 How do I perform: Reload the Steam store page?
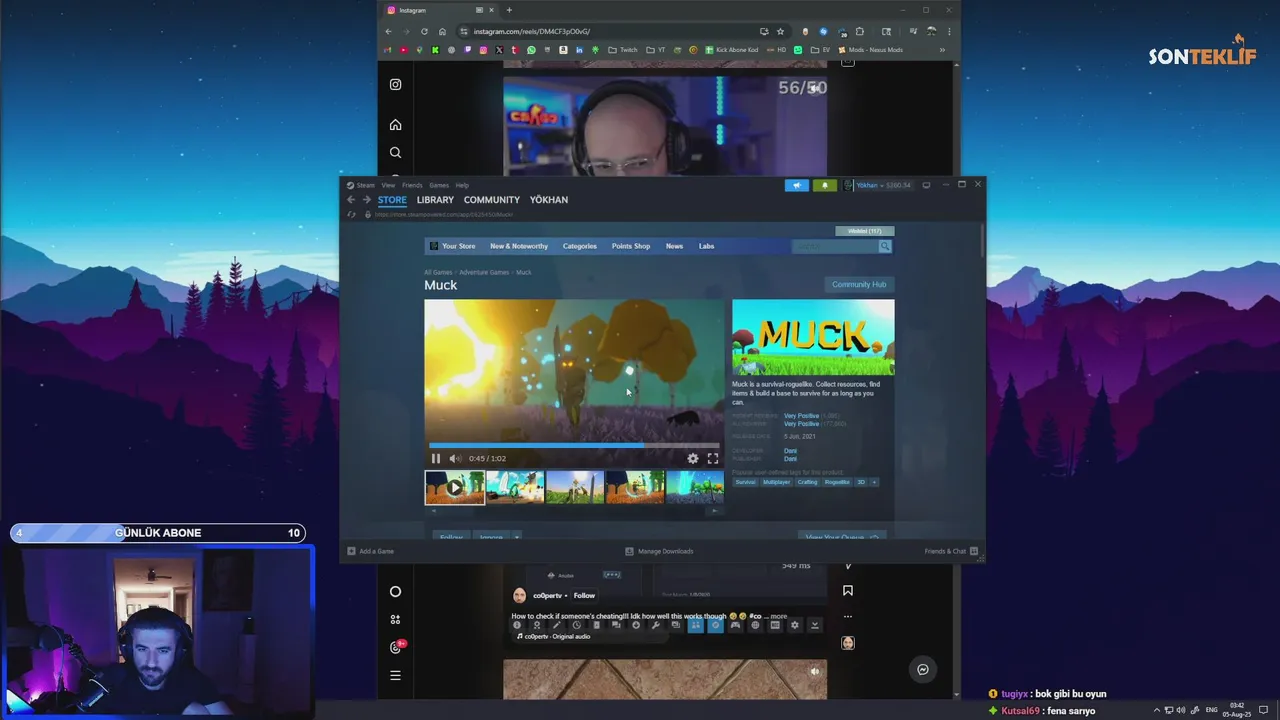tap(351, 214)
